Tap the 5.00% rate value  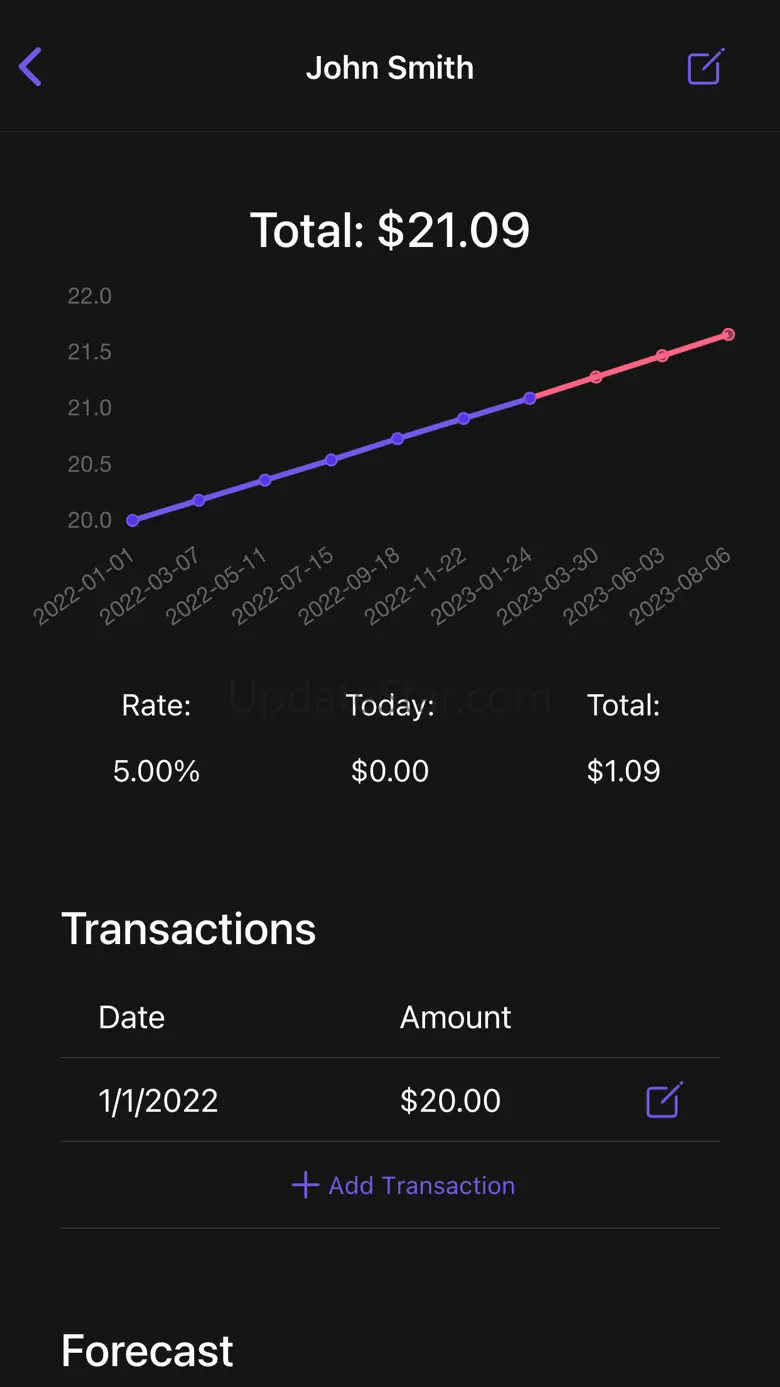point(157,771)
